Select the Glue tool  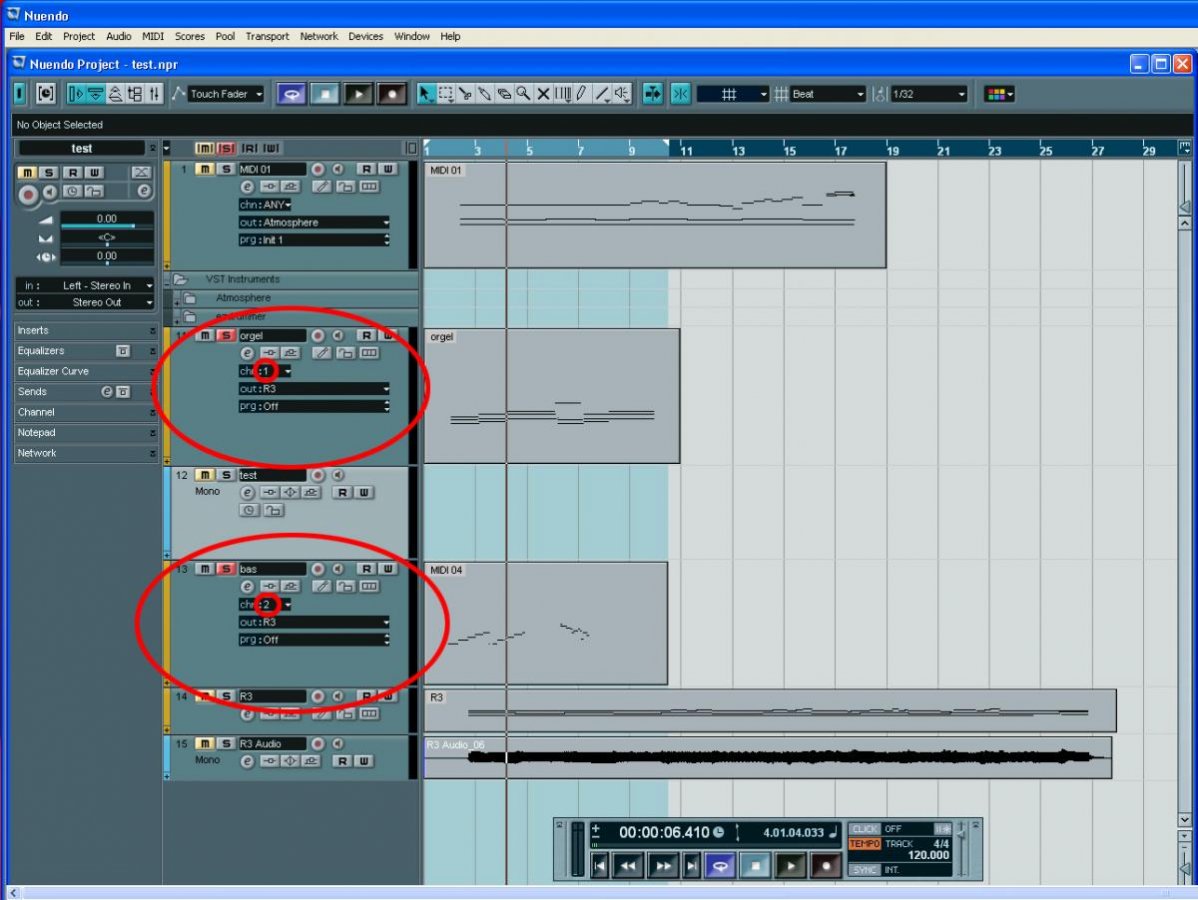484,94
